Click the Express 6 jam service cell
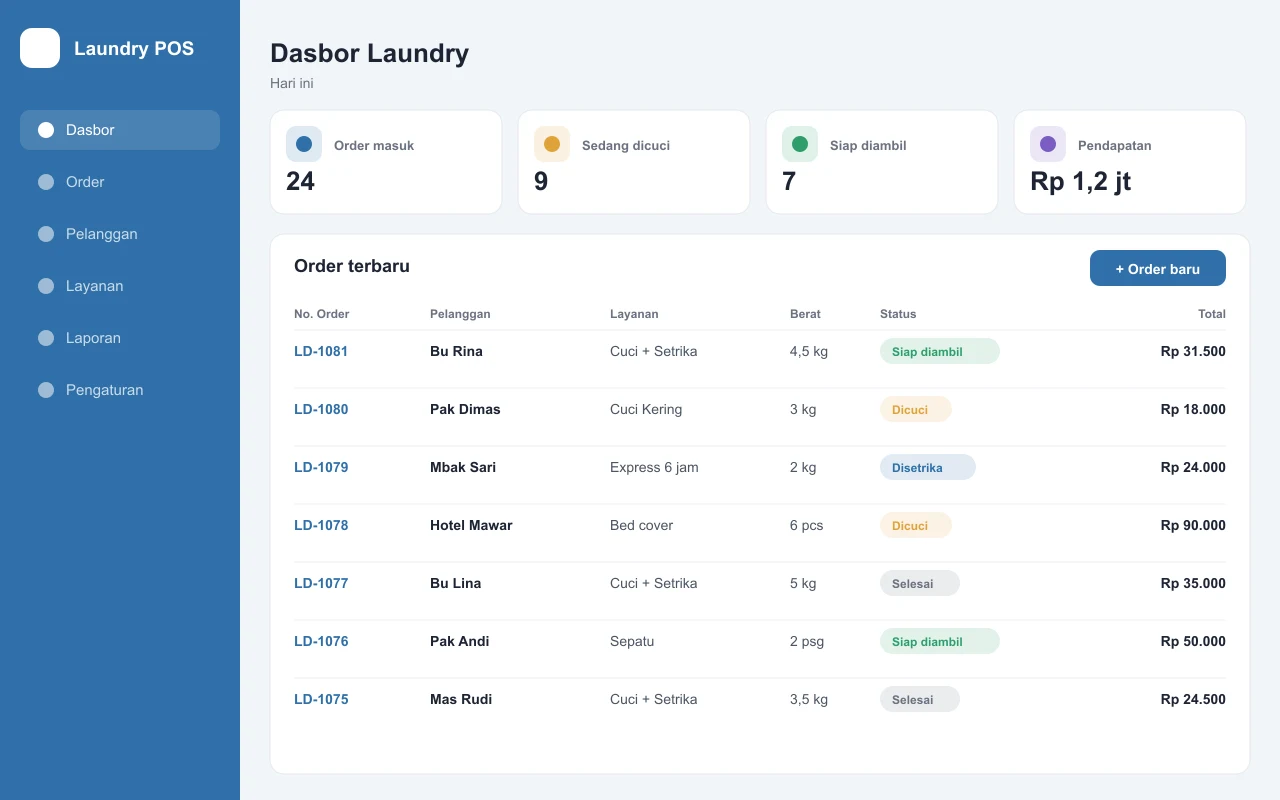Image resolution: width=1280 pixels, height=800 pixels. 654,467
